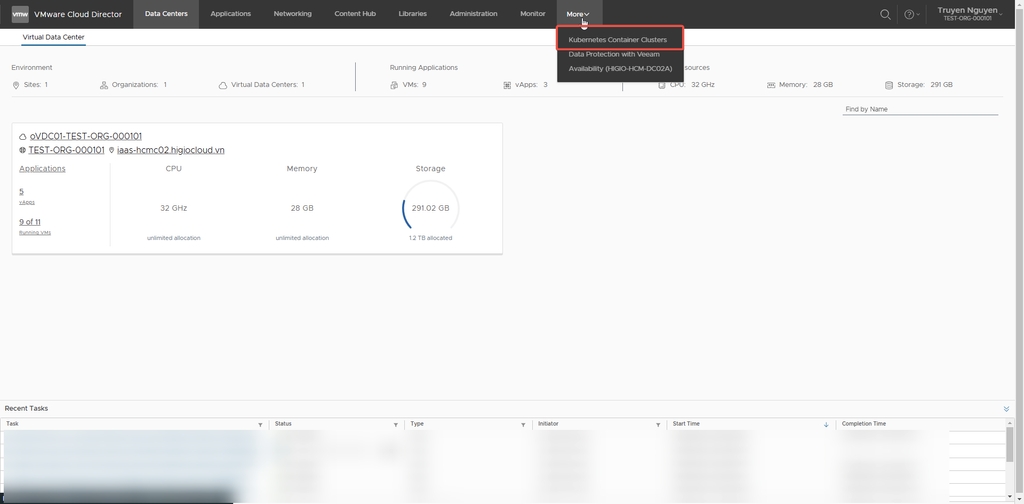The height and width of the screenshot is (504, 1024).
Task: Click the iaas-hcmc02.higiocloud.vn site link
Action: (170, 150)
